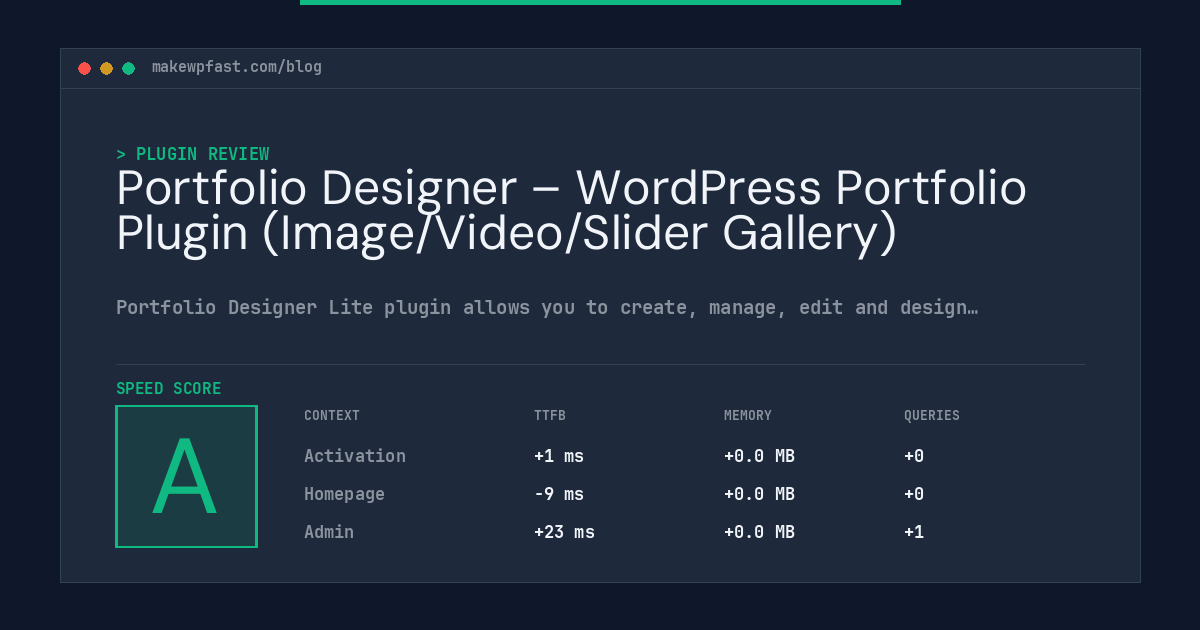1200x630 pixels.
Task: Click the 'Portfolio Designer Lite plugin allows' description
Action: [x=547, y=307]
